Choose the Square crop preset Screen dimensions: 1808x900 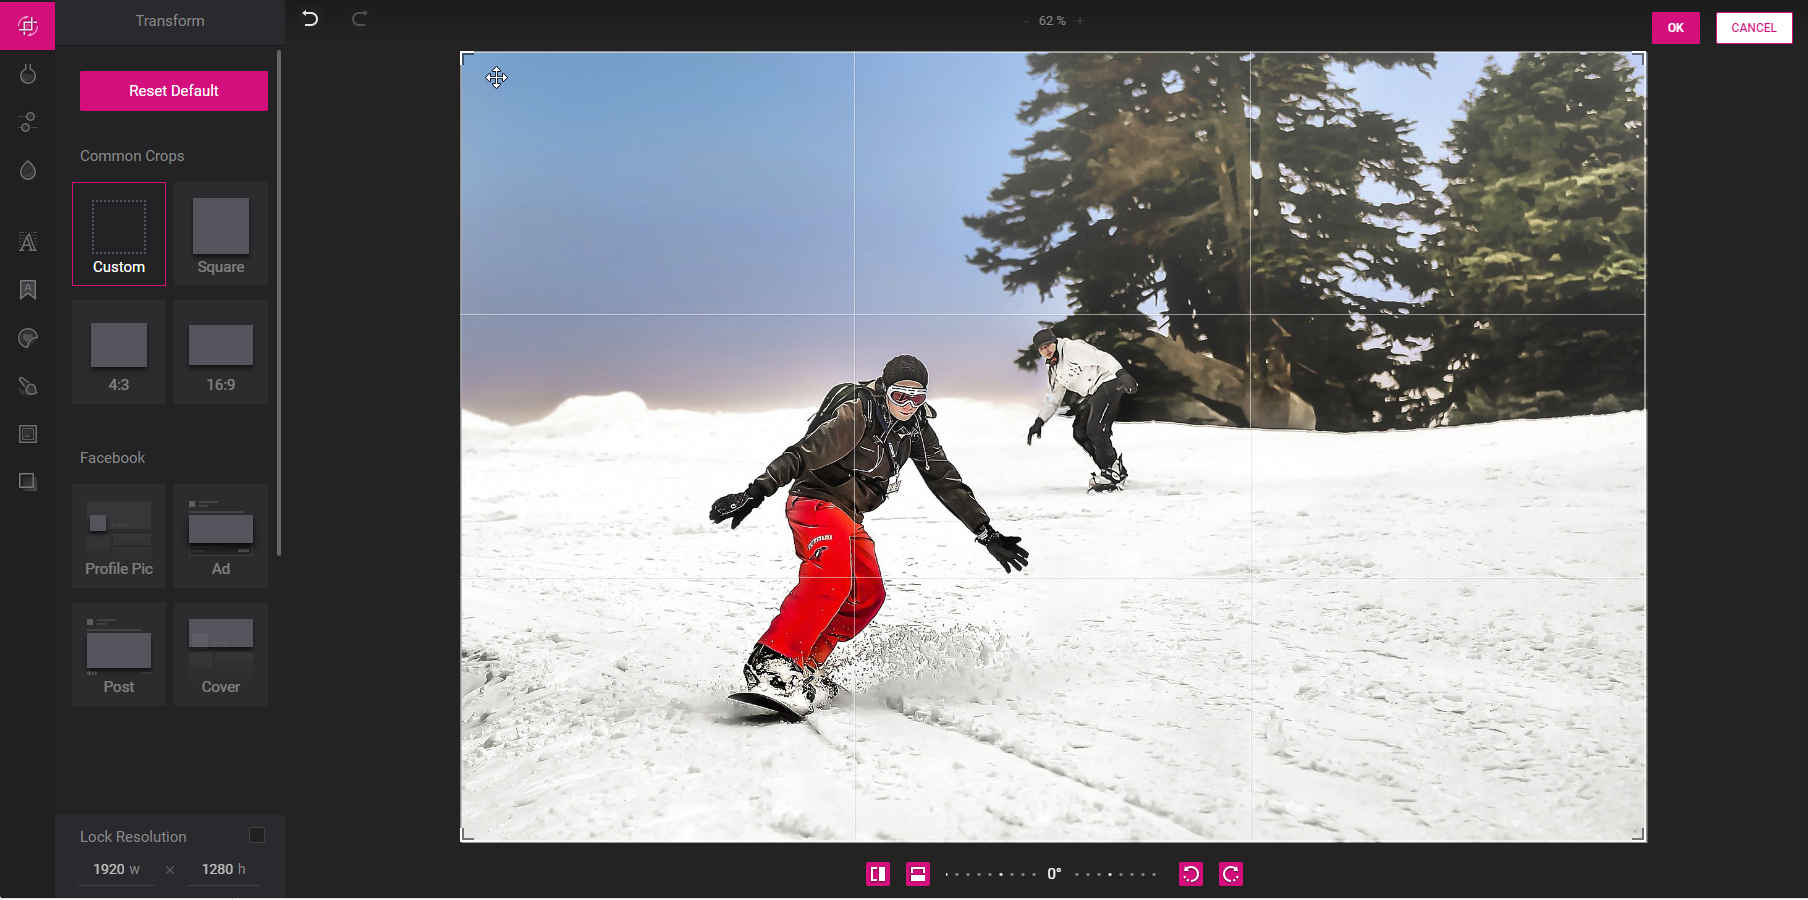coord(221,234)
